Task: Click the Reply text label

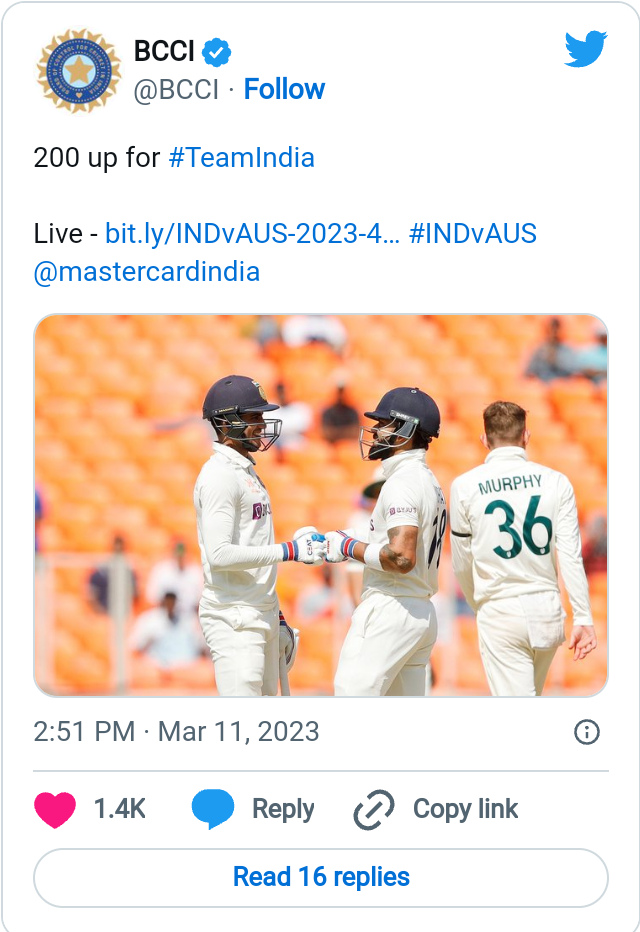Action: [283, 809]
